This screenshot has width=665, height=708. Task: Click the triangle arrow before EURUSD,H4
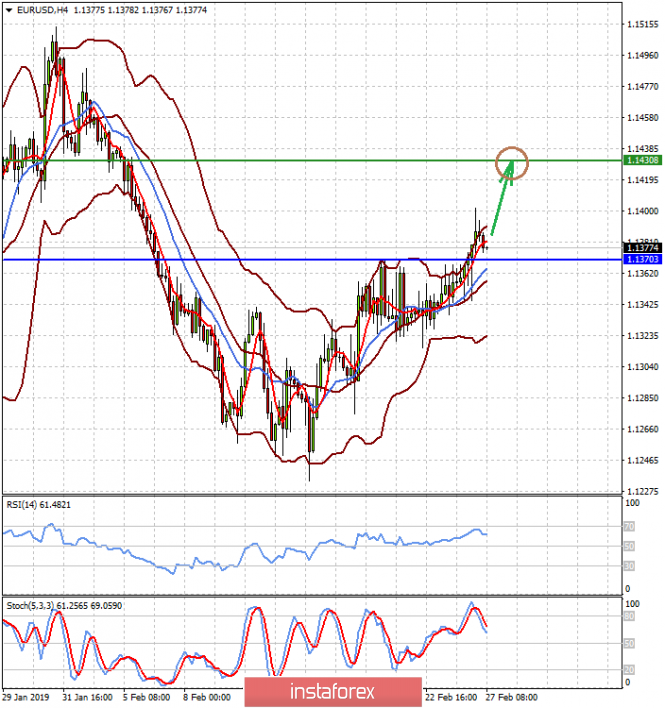[x=8, y=8]
